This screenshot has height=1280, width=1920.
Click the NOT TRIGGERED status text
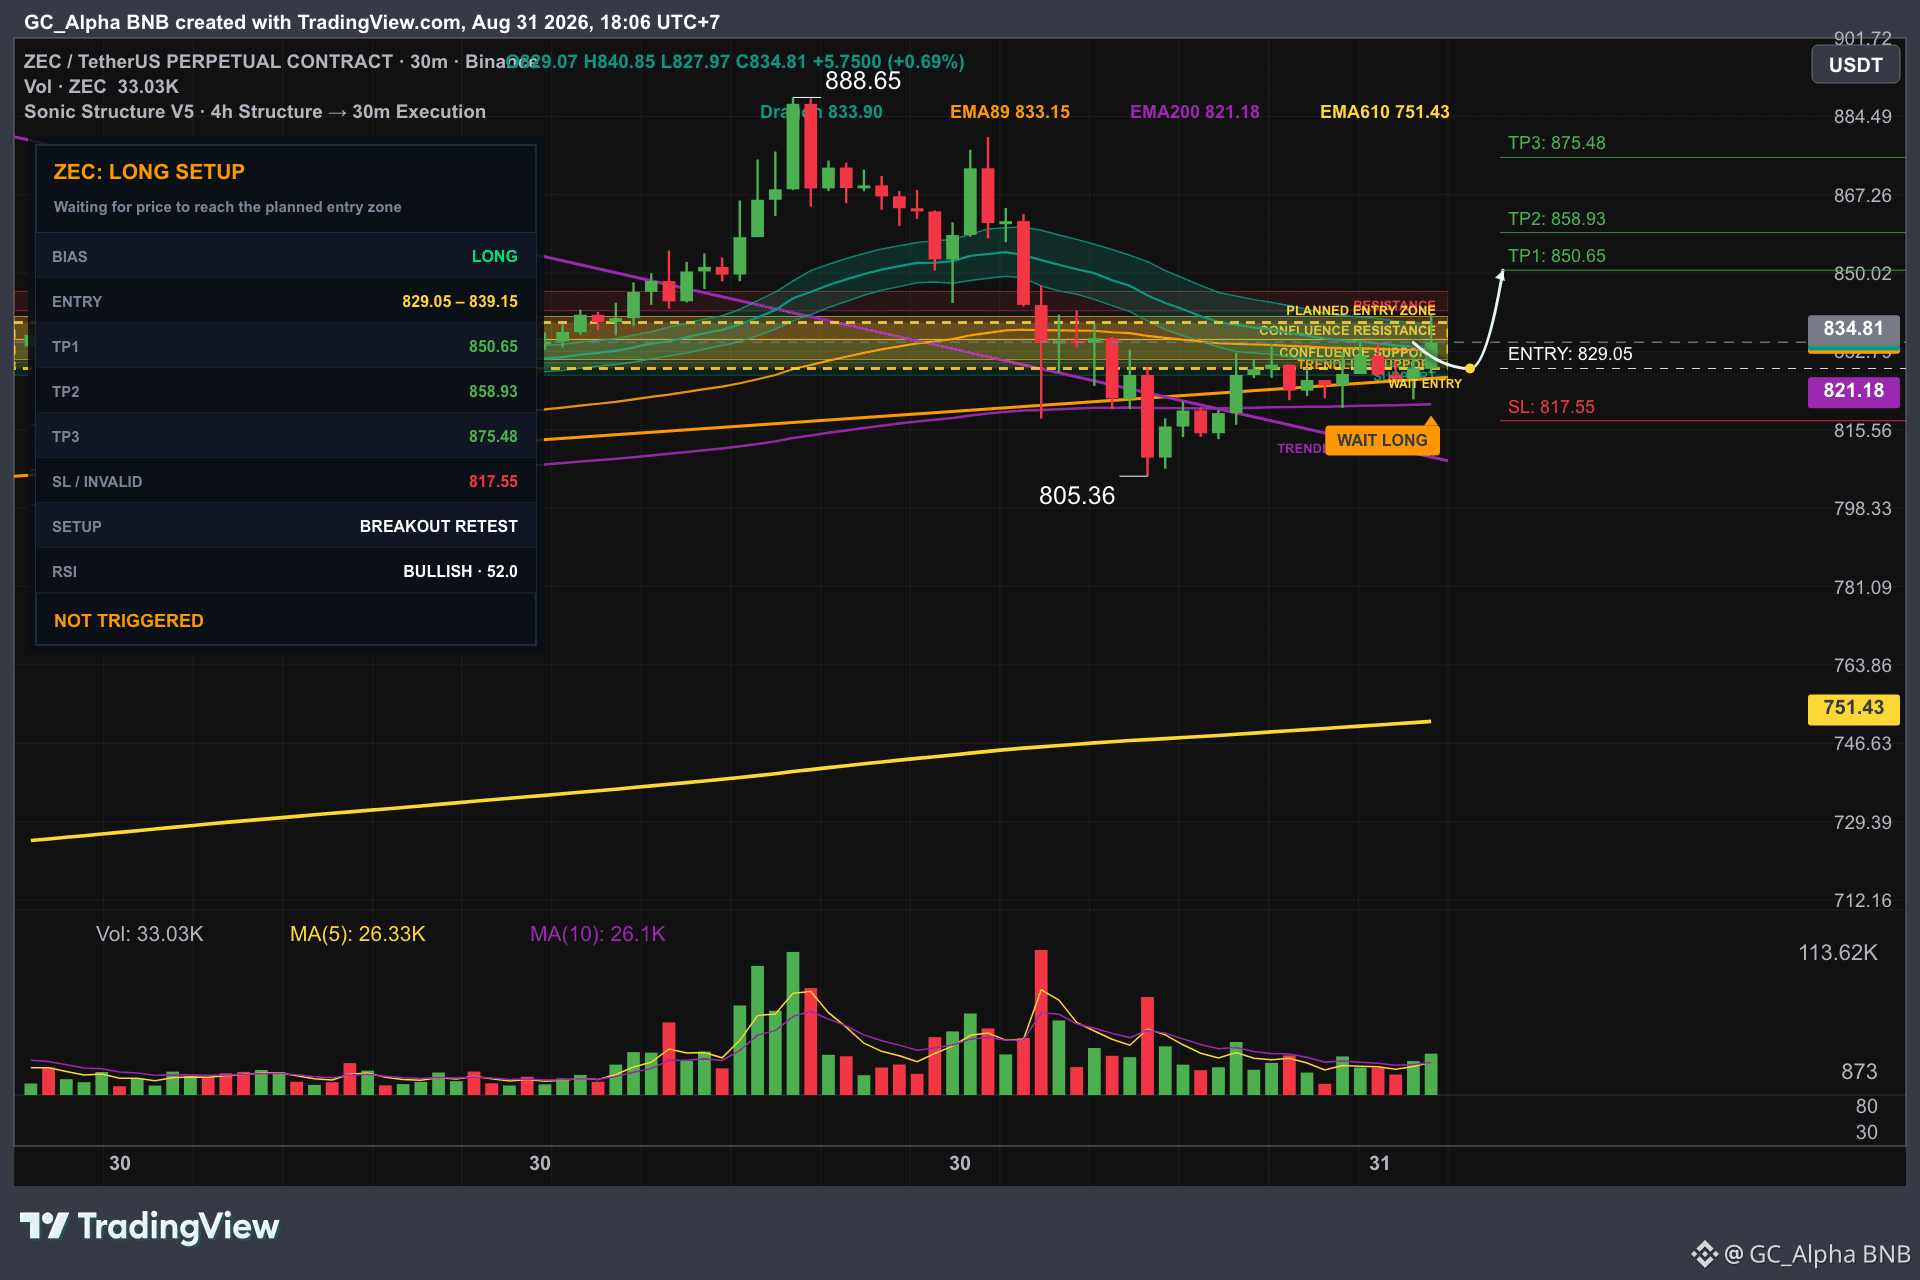pyautogui.click(x=129, y=621)
